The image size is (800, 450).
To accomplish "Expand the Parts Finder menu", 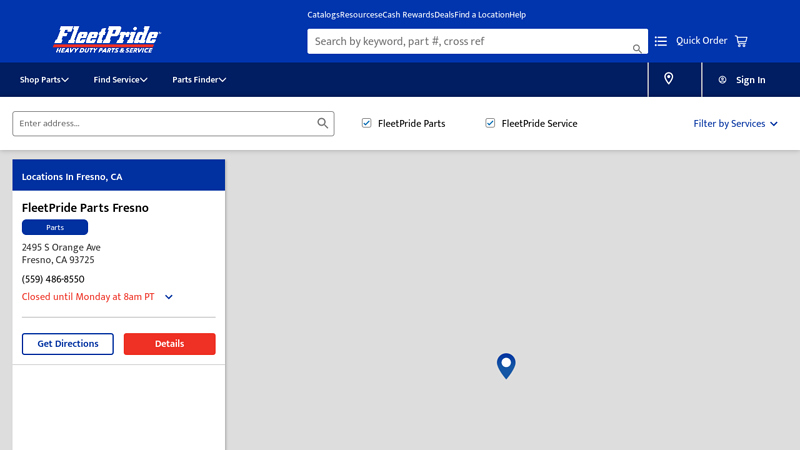I will (199, 80).
